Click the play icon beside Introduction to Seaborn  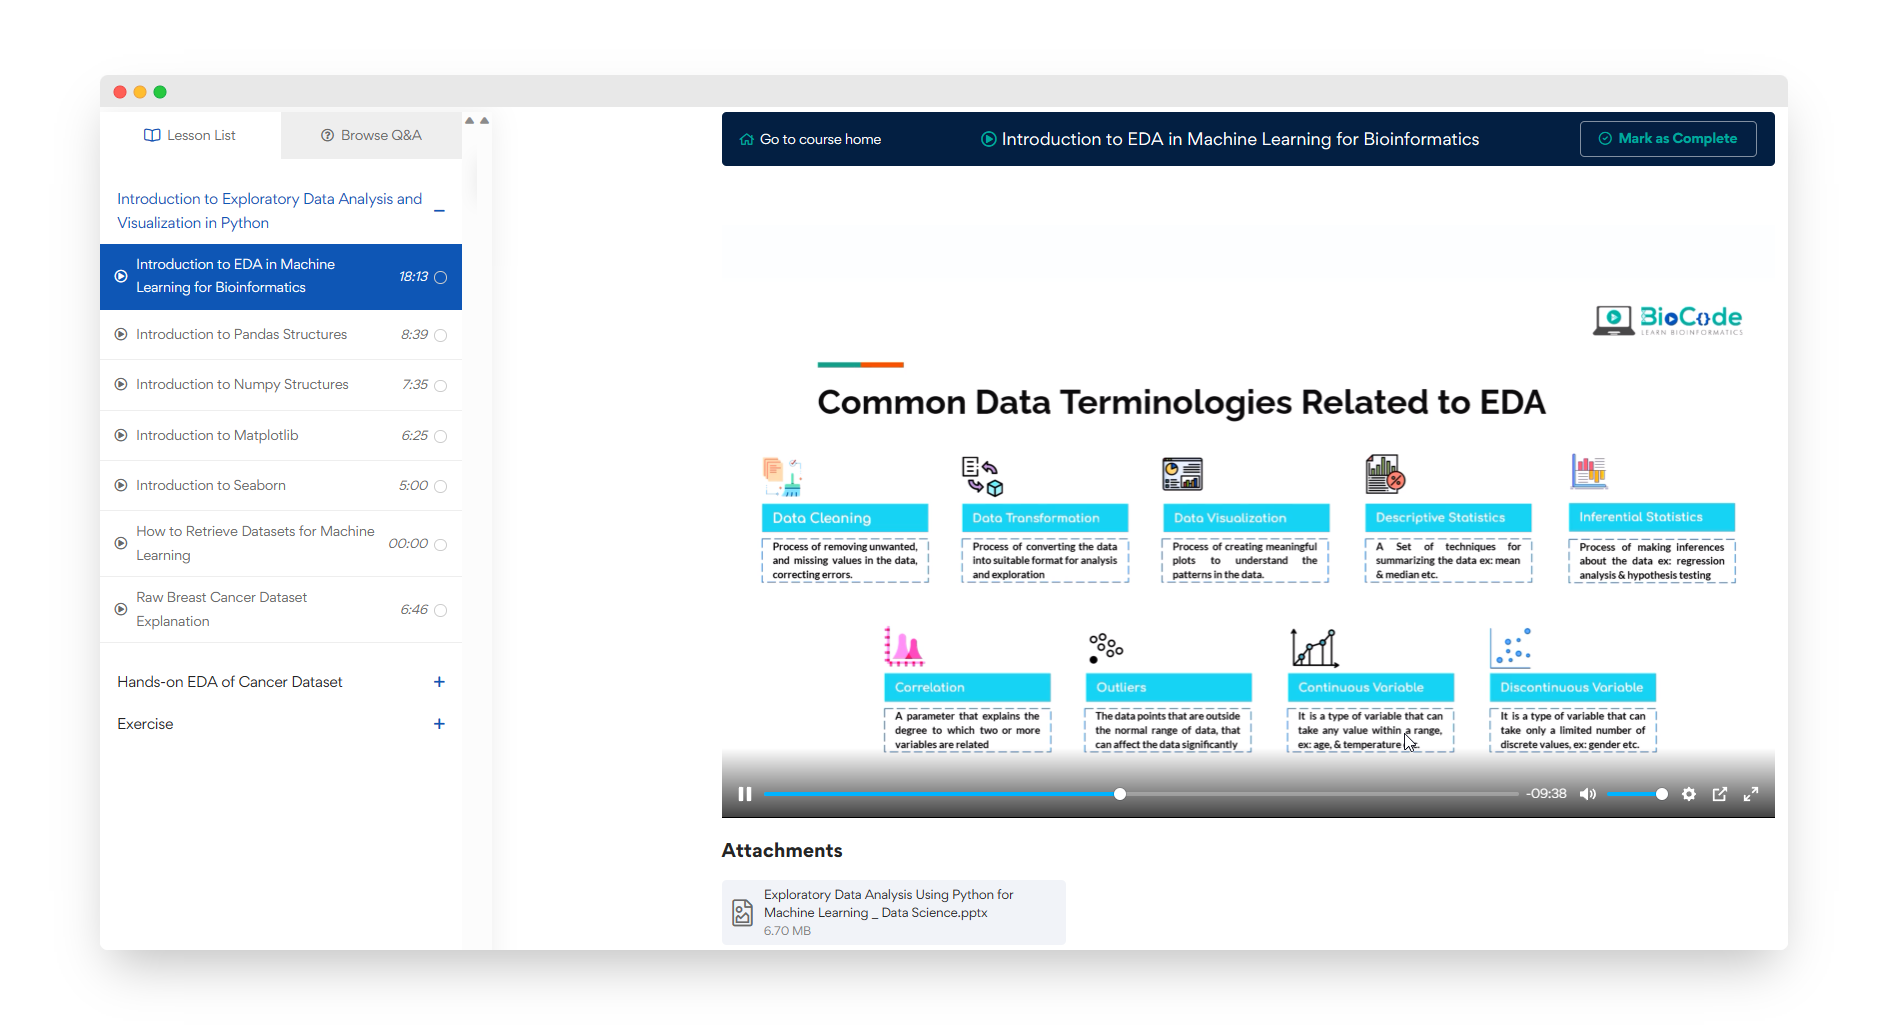tap(121, 485)
